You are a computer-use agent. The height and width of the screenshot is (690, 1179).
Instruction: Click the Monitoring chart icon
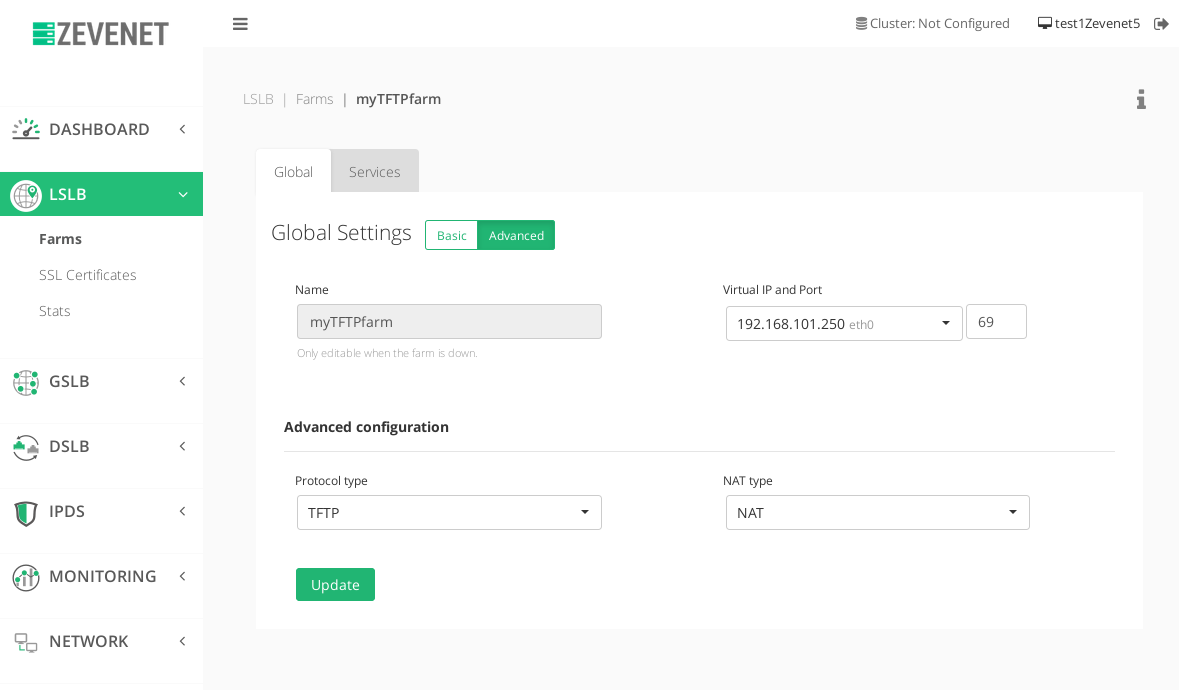(x=26, y=577)
